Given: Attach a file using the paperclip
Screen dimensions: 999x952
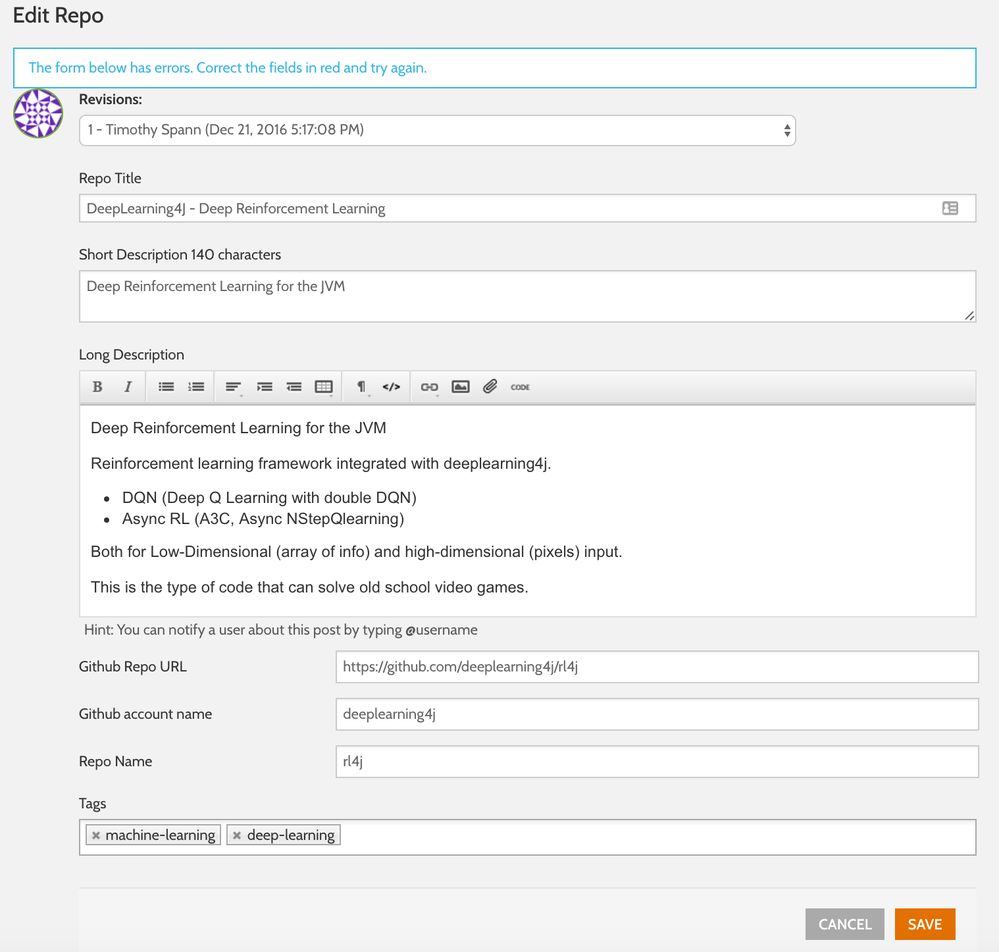Looking at the screenshot, I should 490,387.
